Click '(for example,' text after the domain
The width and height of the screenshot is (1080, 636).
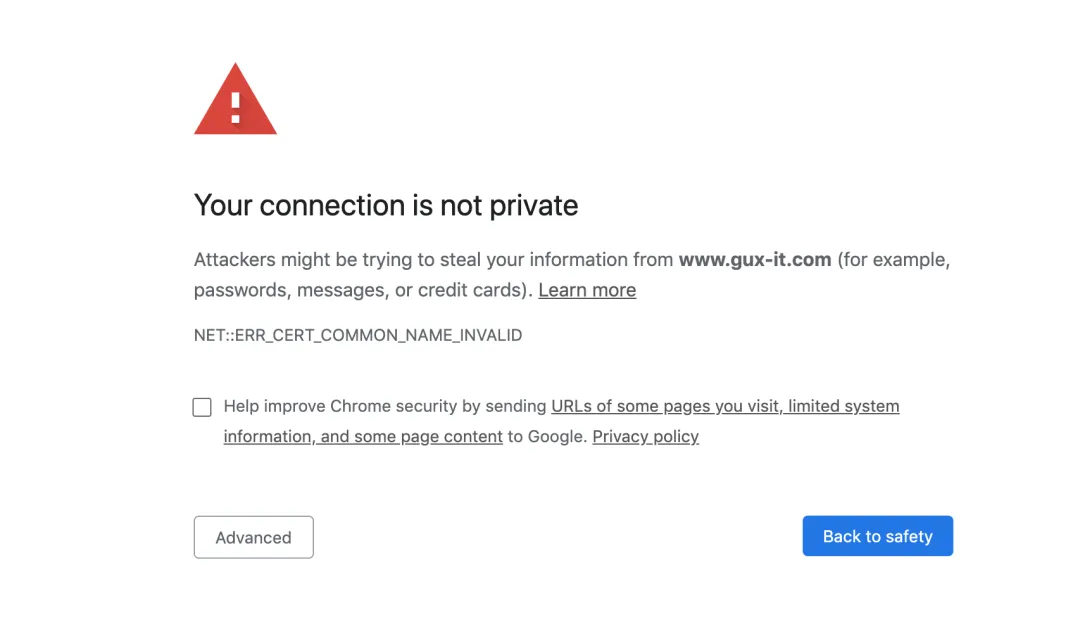pos(894,260)
